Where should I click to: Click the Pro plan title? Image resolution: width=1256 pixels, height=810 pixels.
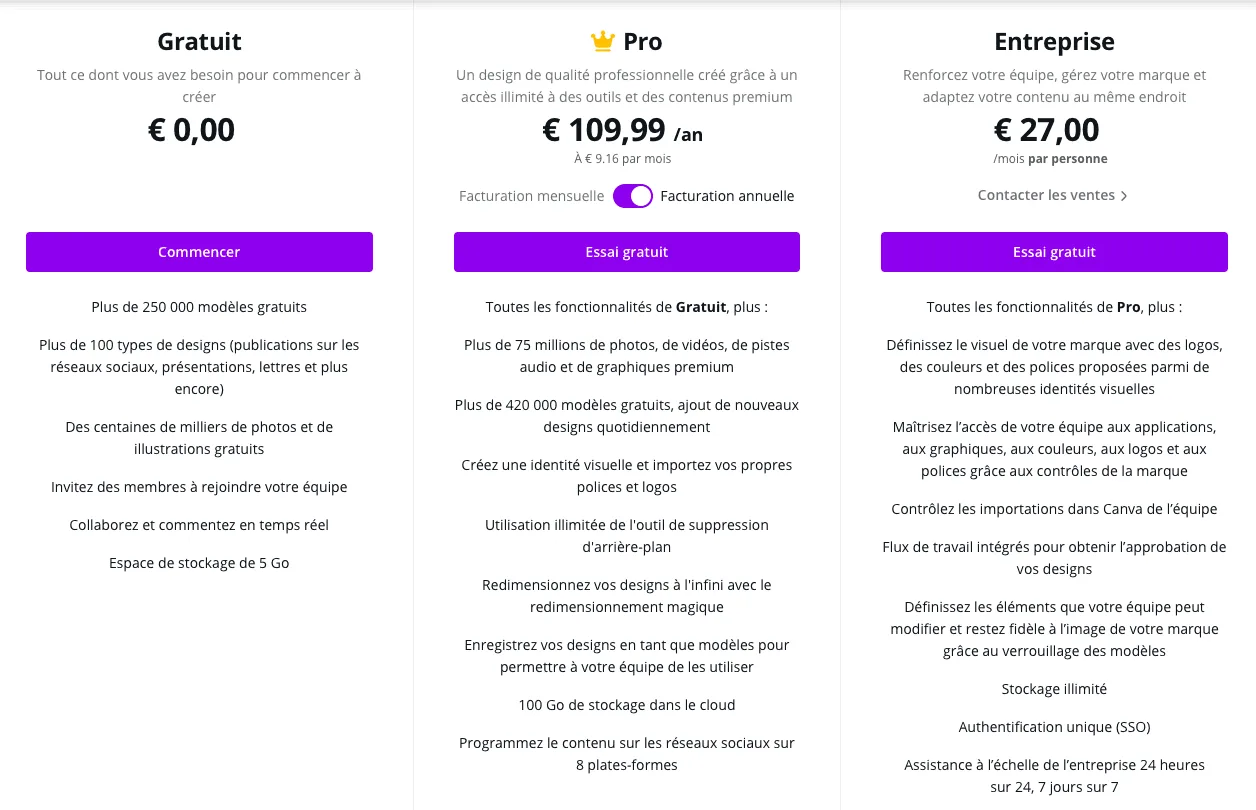click(642, 42)
